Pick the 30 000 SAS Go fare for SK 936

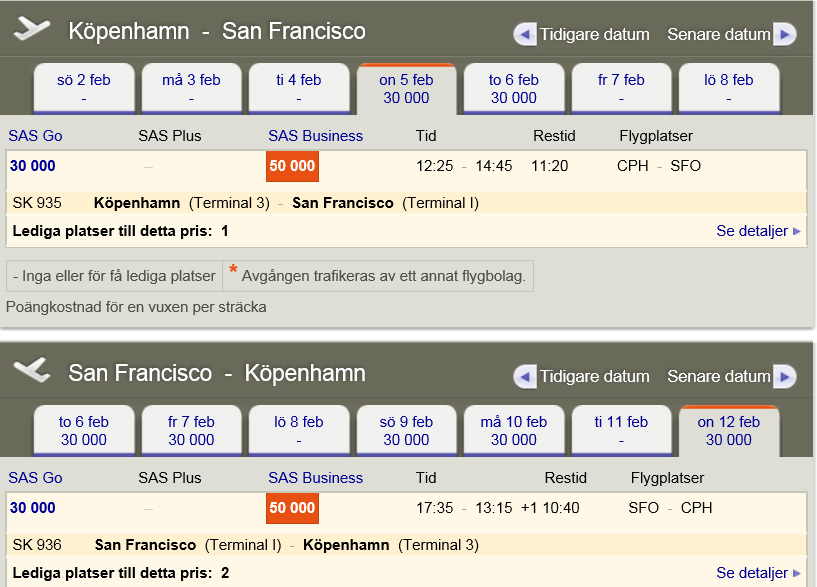33,508
